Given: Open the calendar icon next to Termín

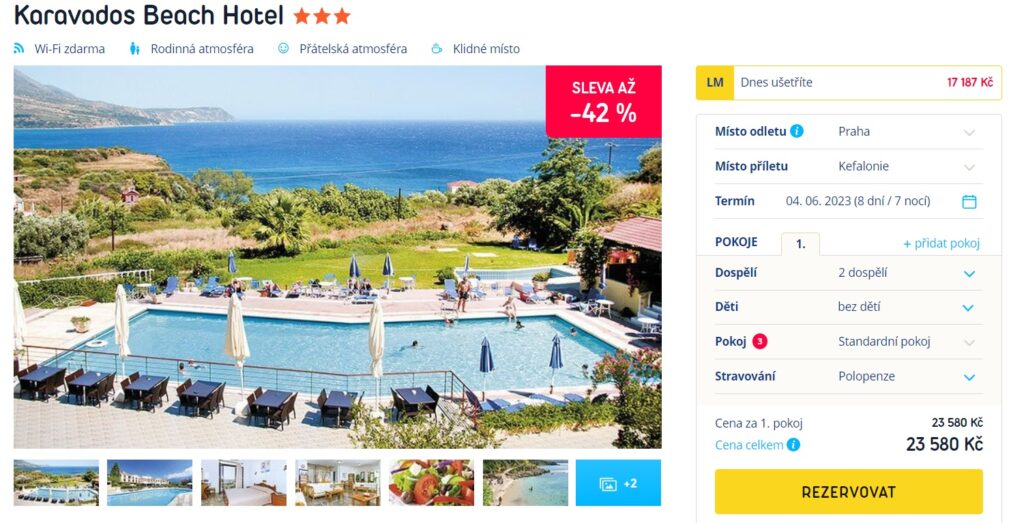Looking at the screenshot, I should 969,202.
